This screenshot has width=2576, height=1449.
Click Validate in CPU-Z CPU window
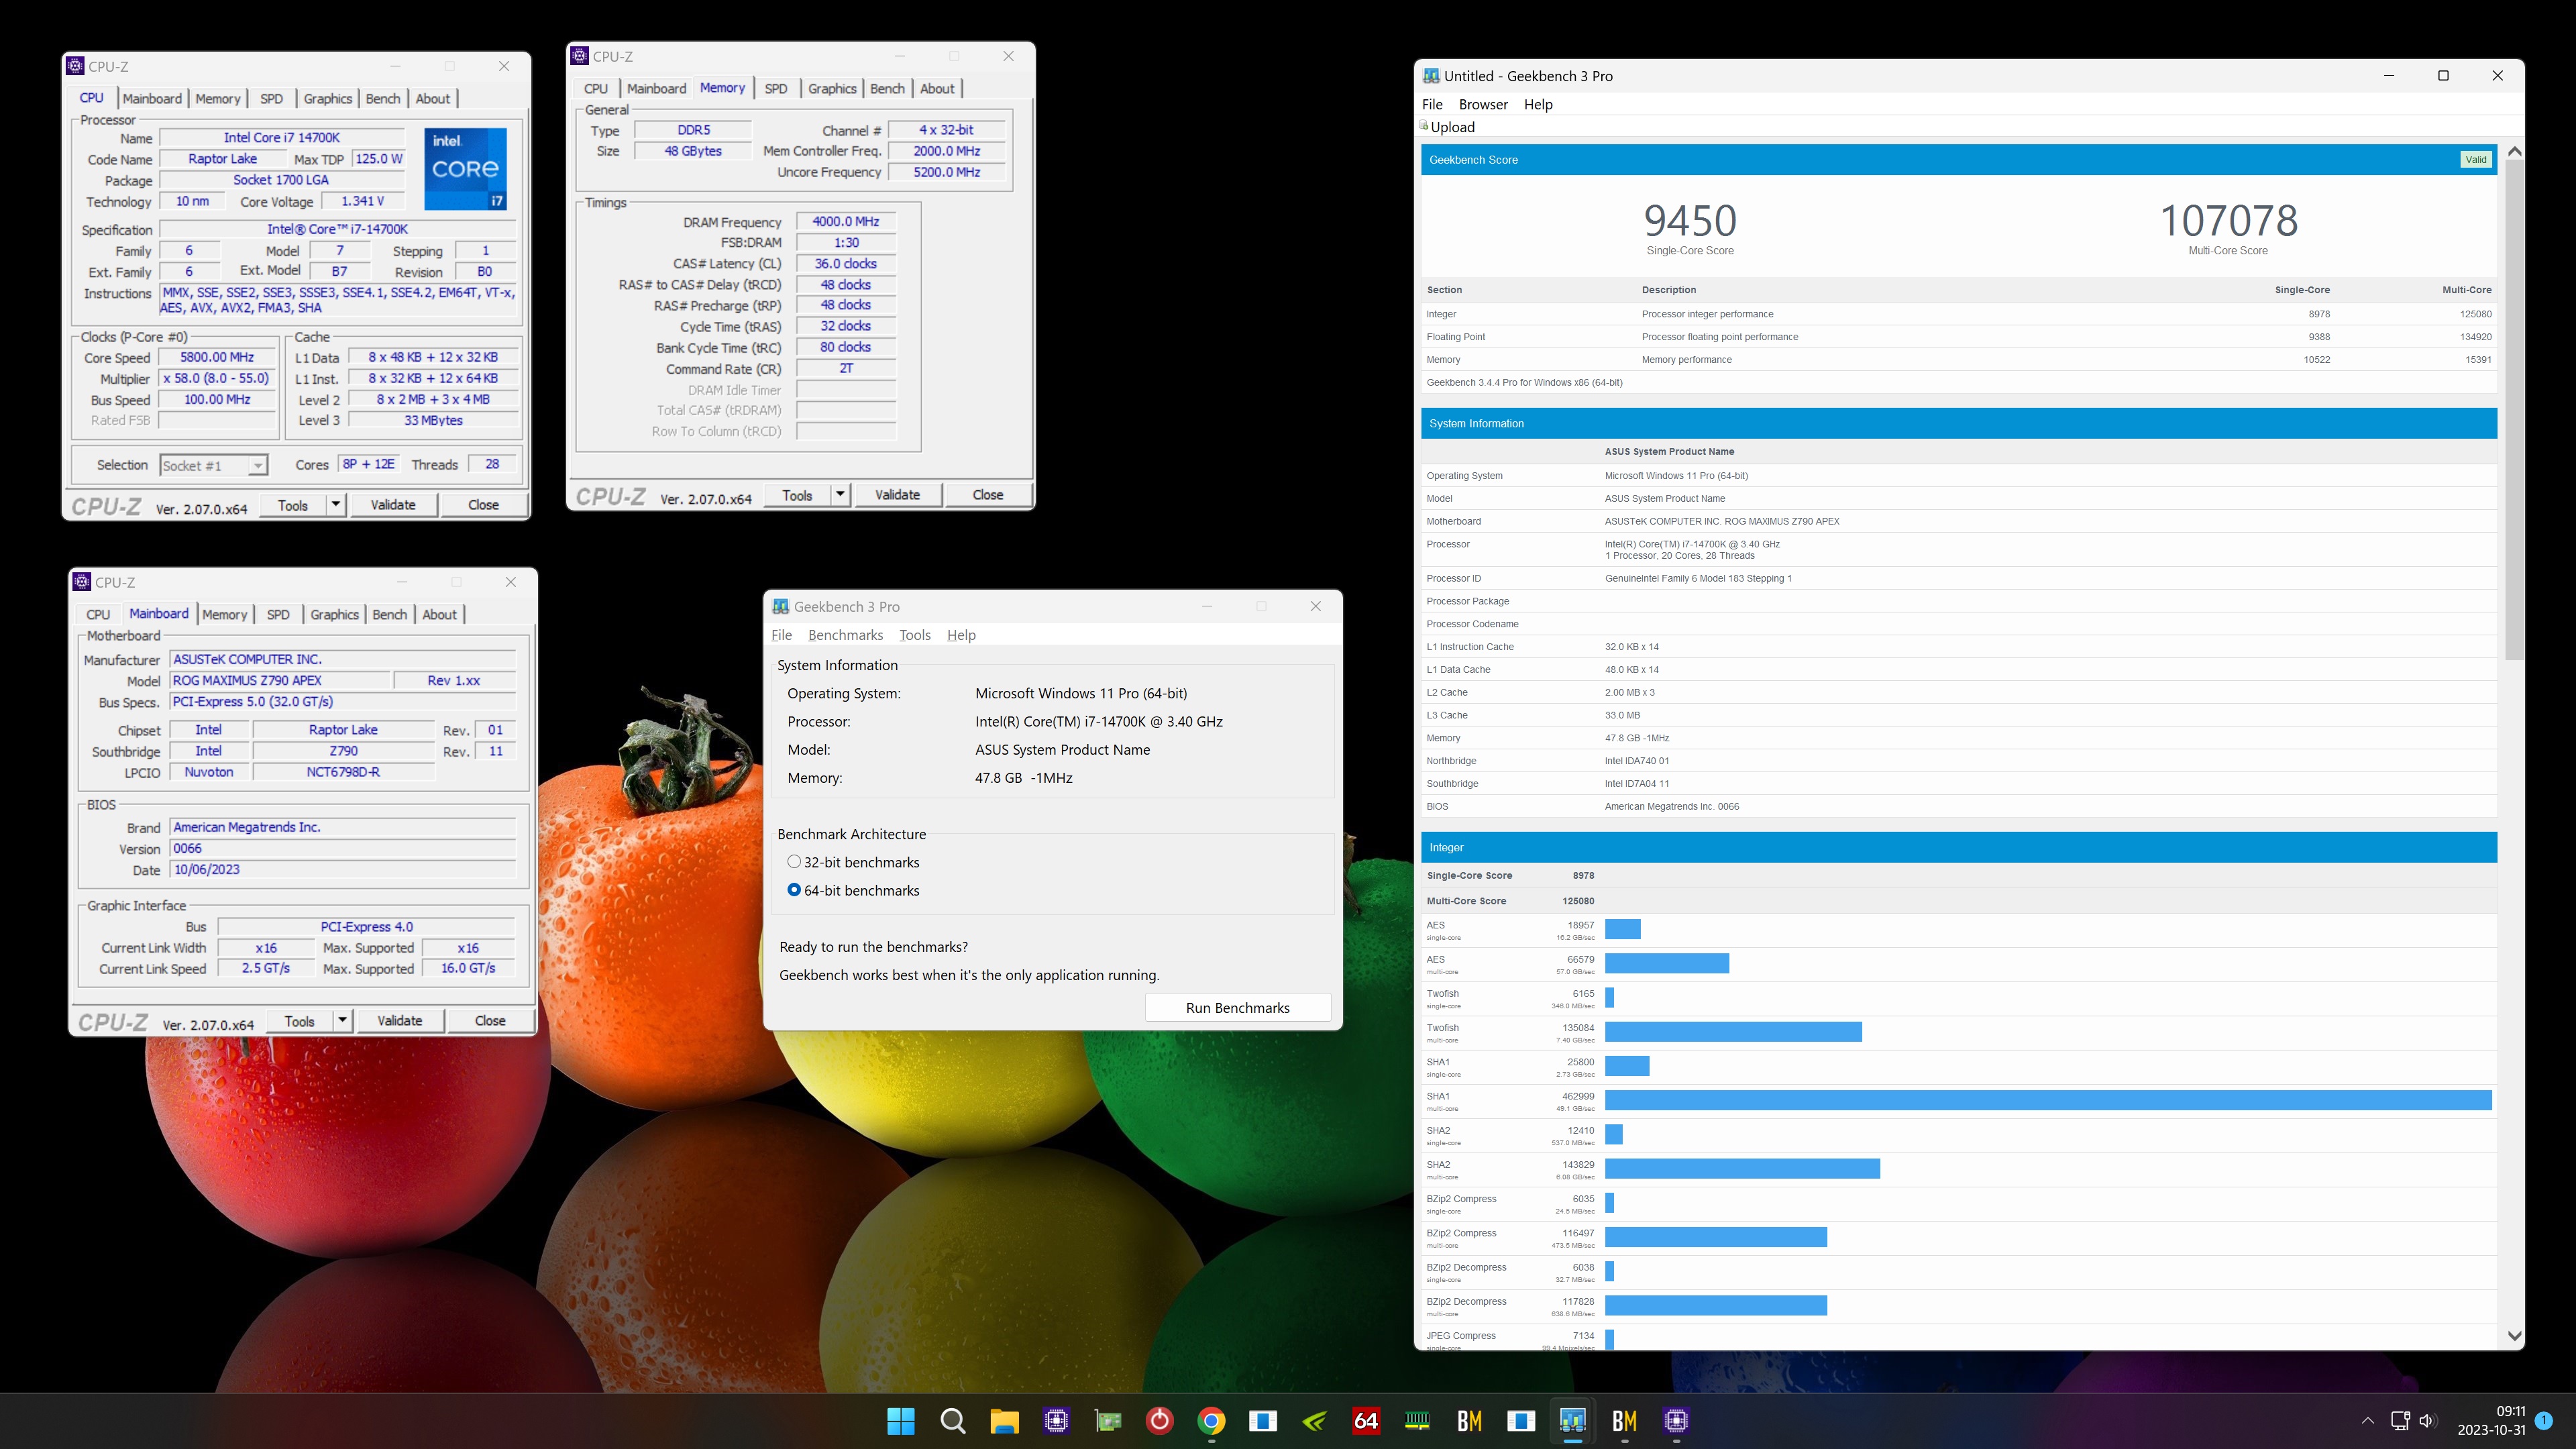(393, 505)
